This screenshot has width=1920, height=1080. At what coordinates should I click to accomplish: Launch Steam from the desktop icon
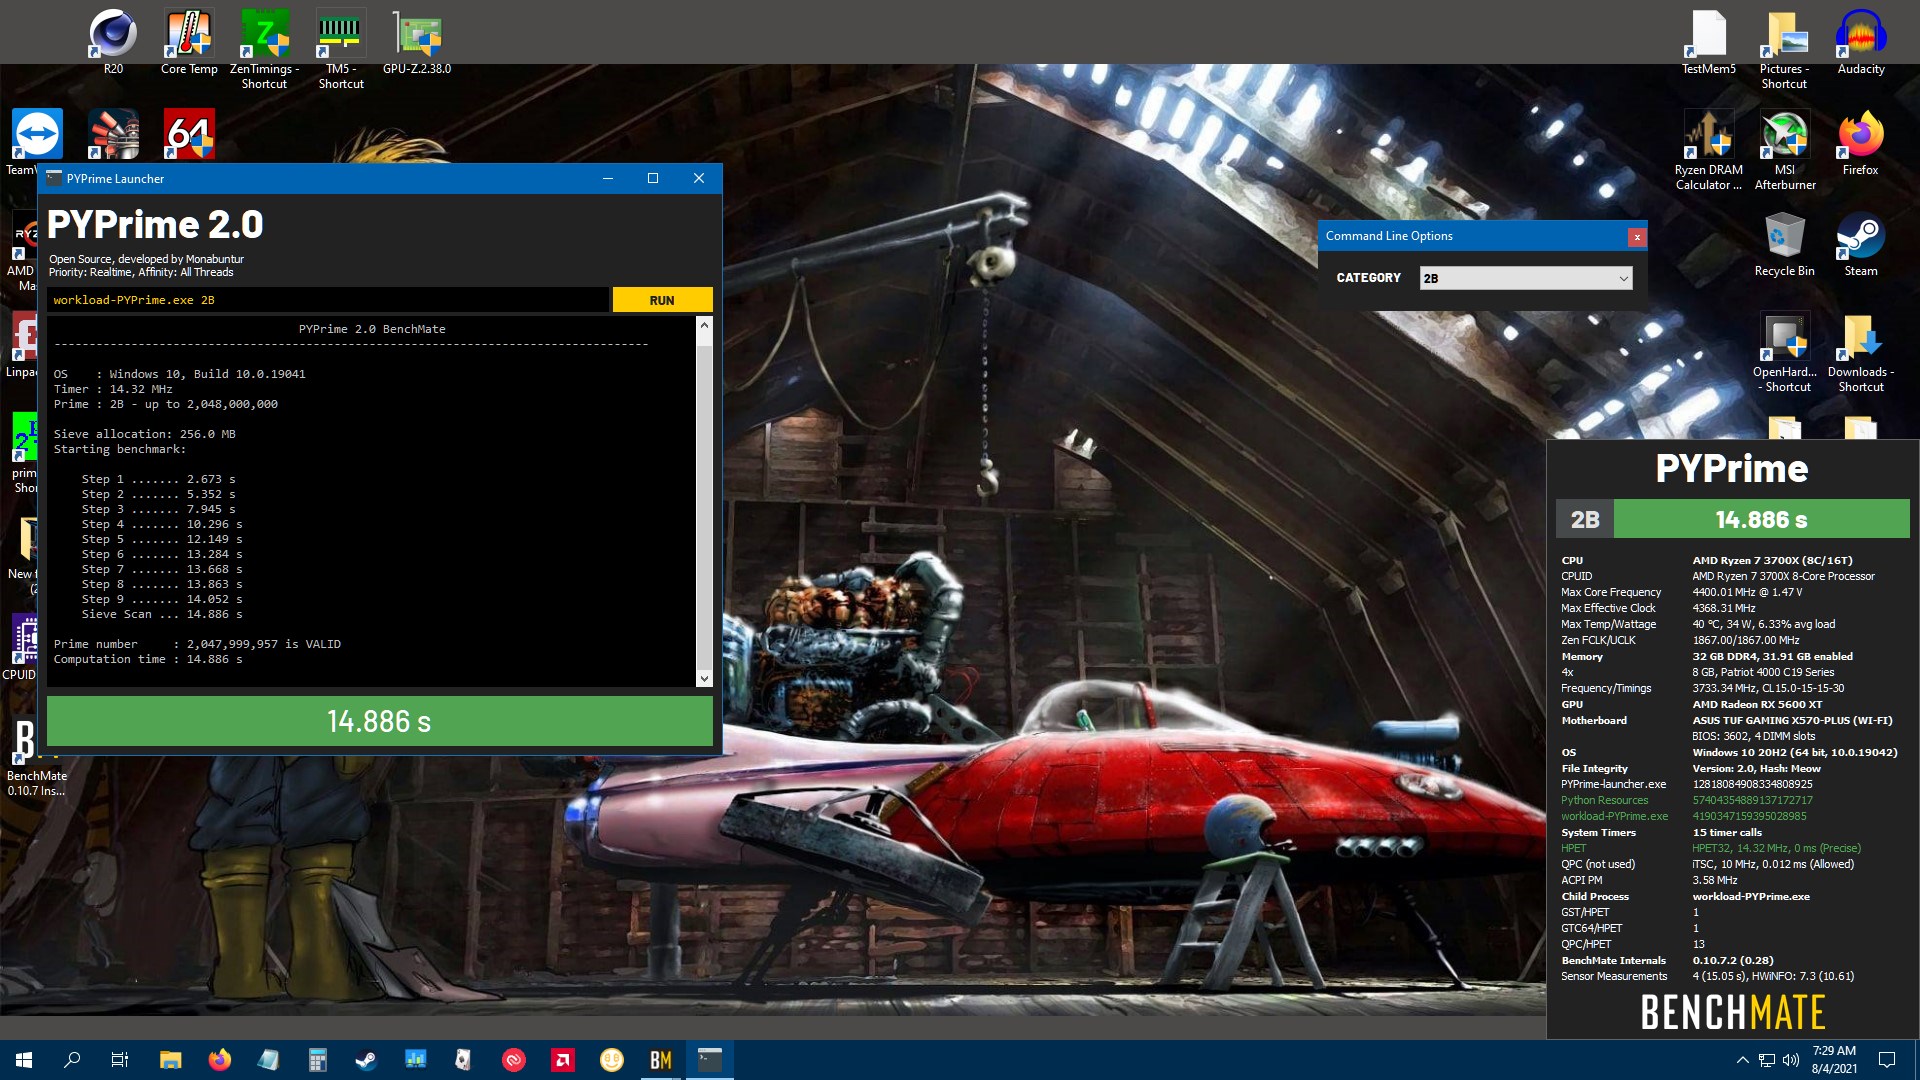tap(1861, 244)
